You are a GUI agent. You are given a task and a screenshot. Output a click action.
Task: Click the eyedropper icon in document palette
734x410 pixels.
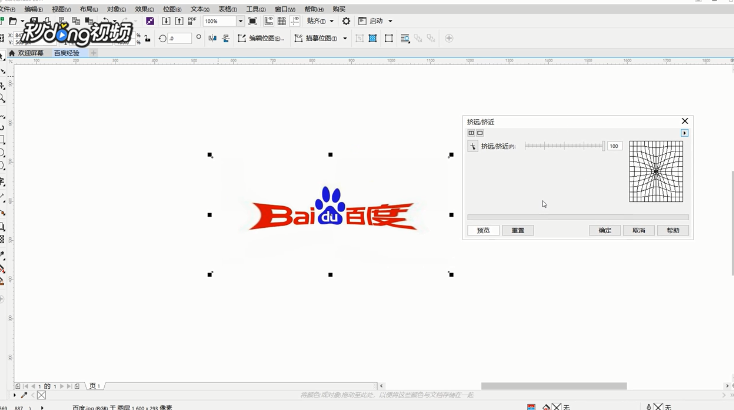tap(24, 395)
